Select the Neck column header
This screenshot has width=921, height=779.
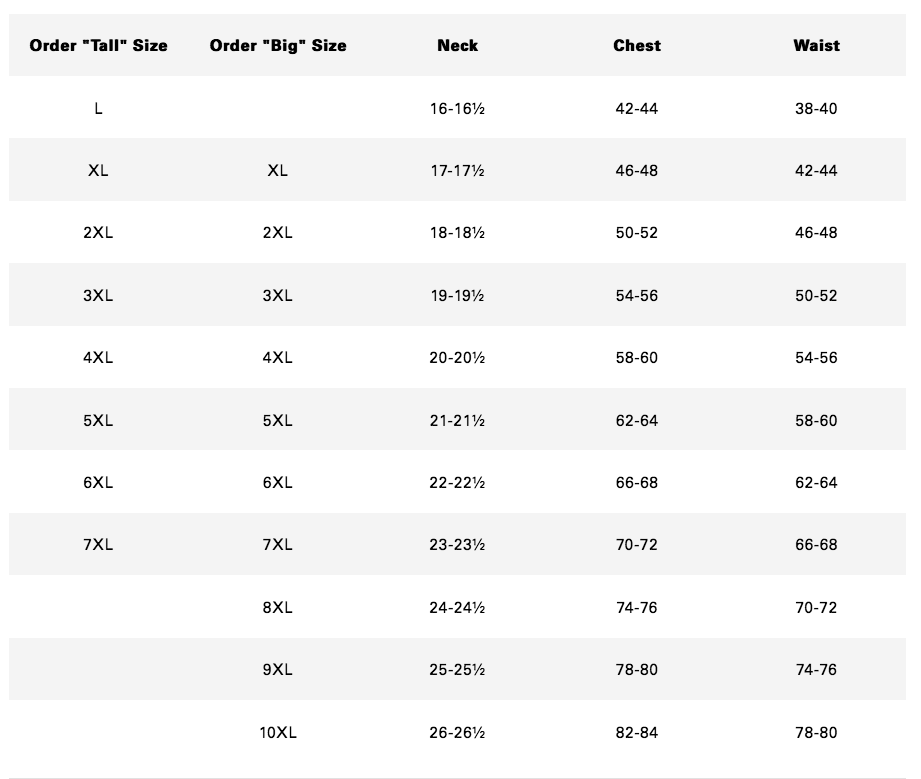457,45
